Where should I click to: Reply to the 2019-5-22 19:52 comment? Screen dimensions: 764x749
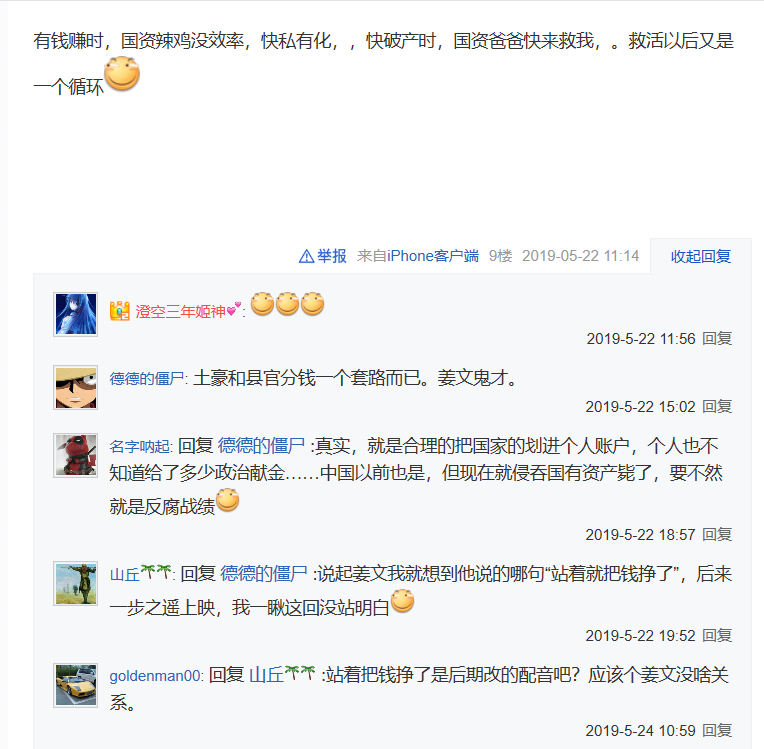(717, 635)
